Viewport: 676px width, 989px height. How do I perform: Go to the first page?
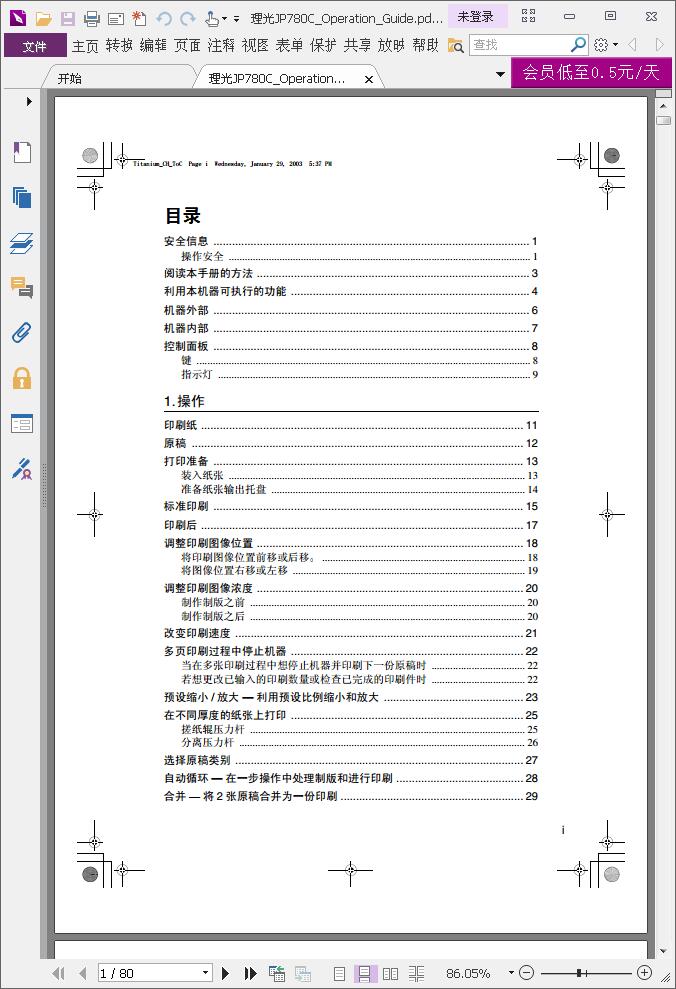[x=58, y=973]
